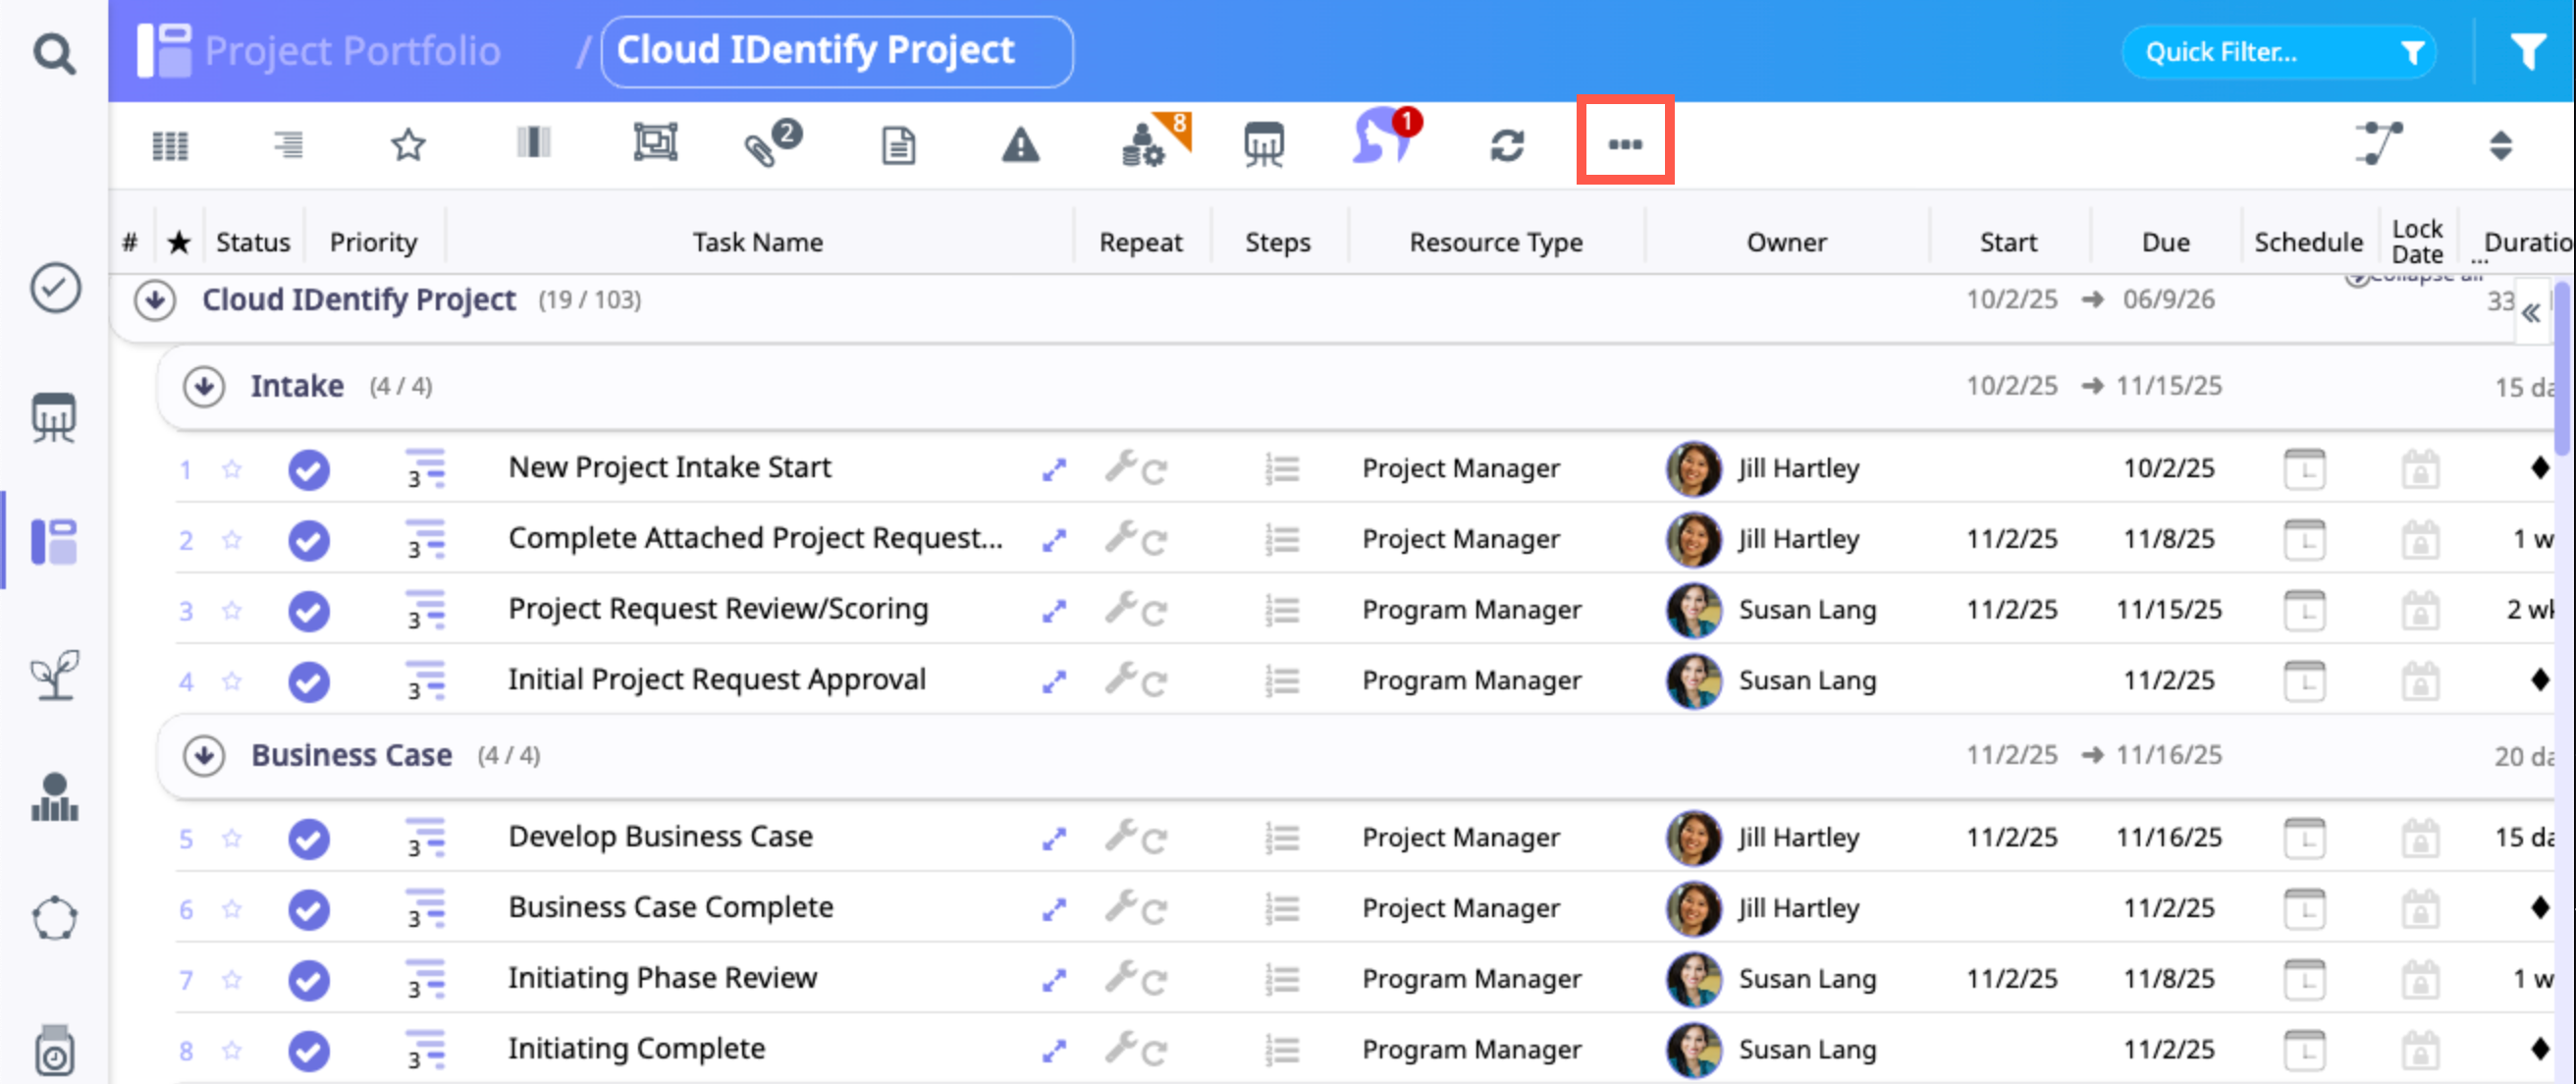
Task: Open the Project Portfolio breadcrumb
Action: tap(351, 51)
